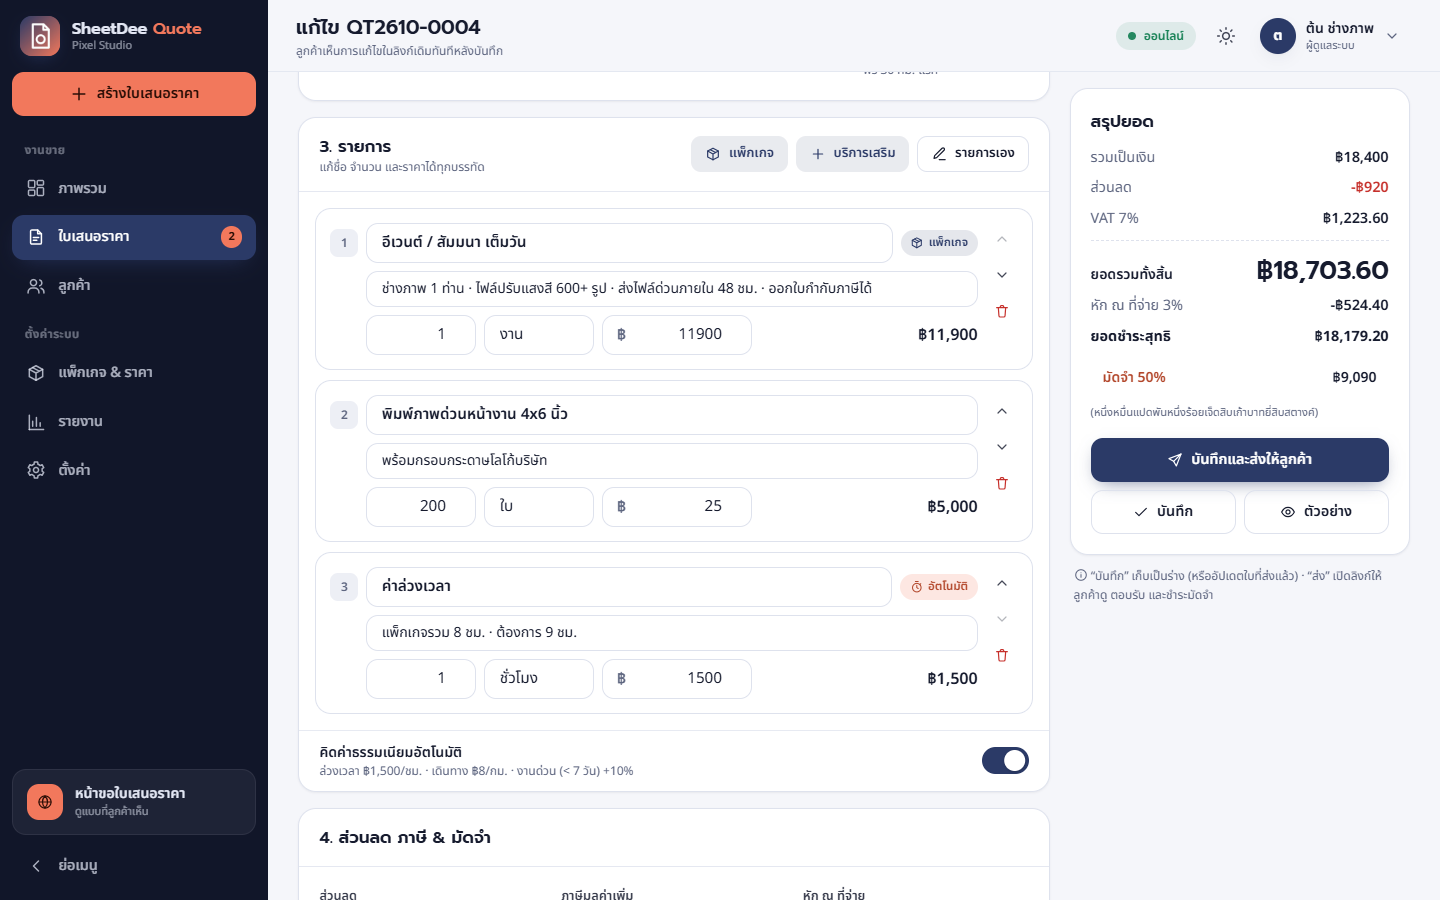Screen dimensions: 1440x900
Task: Edit the unit price 11900 field
Action: [x=677, y=335]
